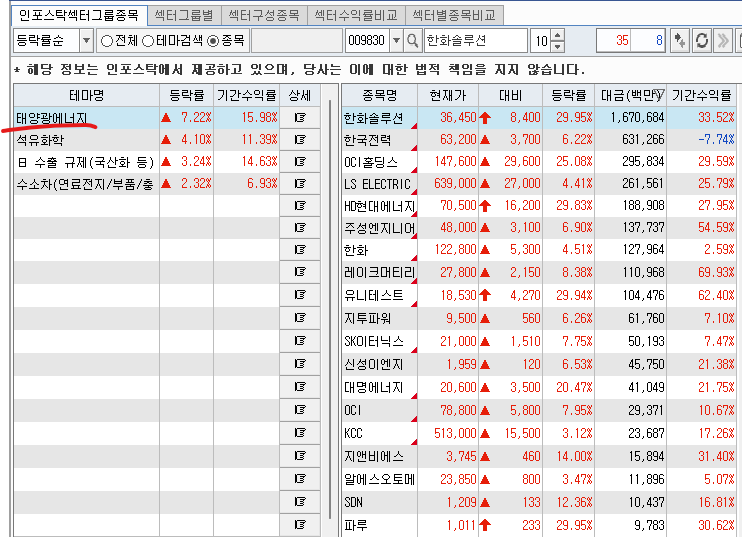Image resolution: width=742 pixels, height=537 pixels.
Task: Switch to 인포스탁섹터그룹종목 tab
Action: pyautogui.click(x=79, y=15)
